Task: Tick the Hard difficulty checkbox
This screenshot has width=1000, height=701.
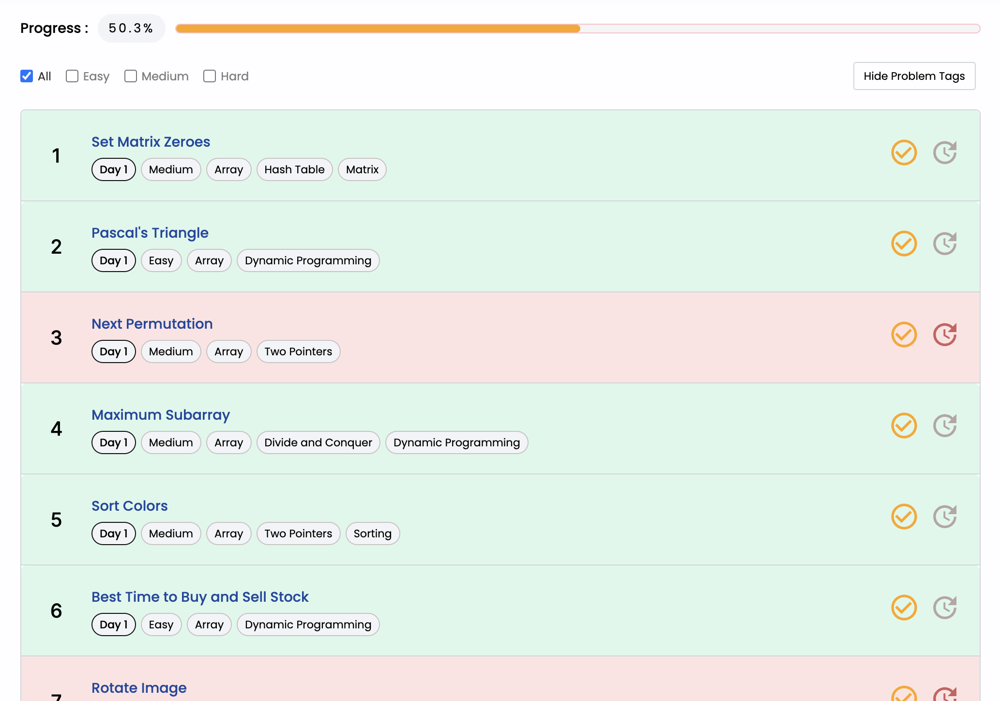Action: coord(210,76)
